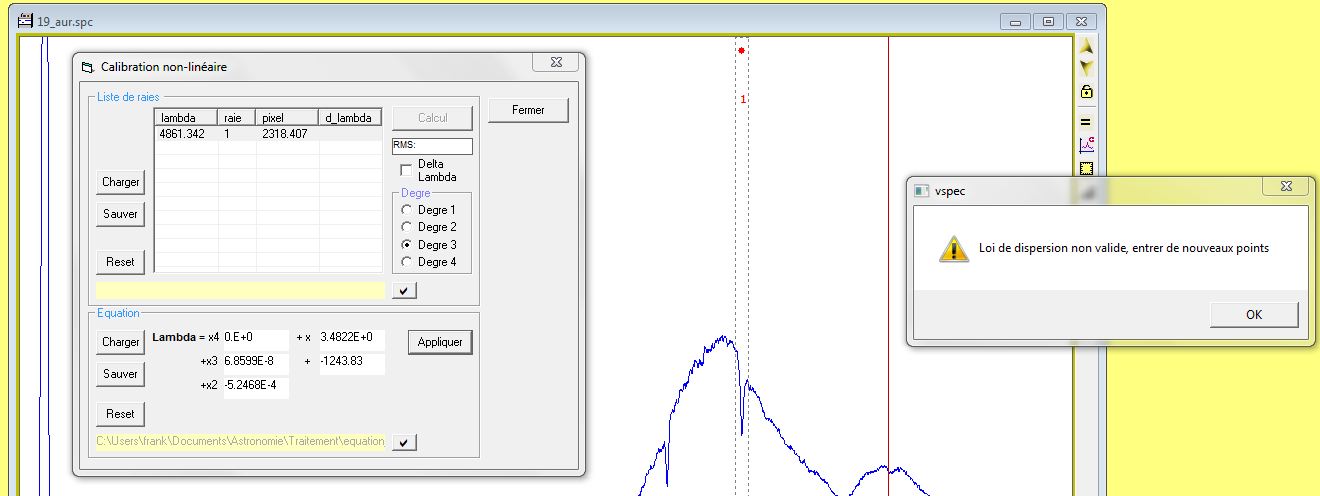Click the 19_aur.spc window title icon
The width and height of the screenshot is (1320, 496).
27,20
